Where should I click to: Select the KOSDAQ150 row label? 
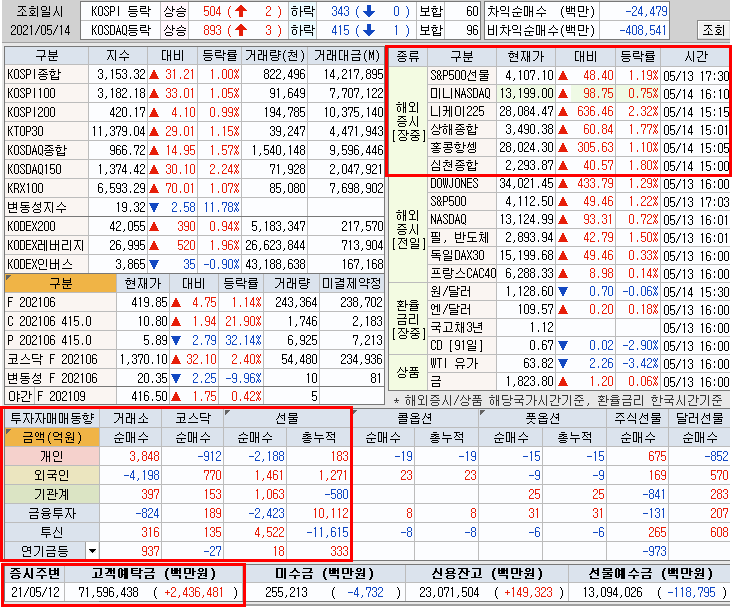click(x=46, y=169)
